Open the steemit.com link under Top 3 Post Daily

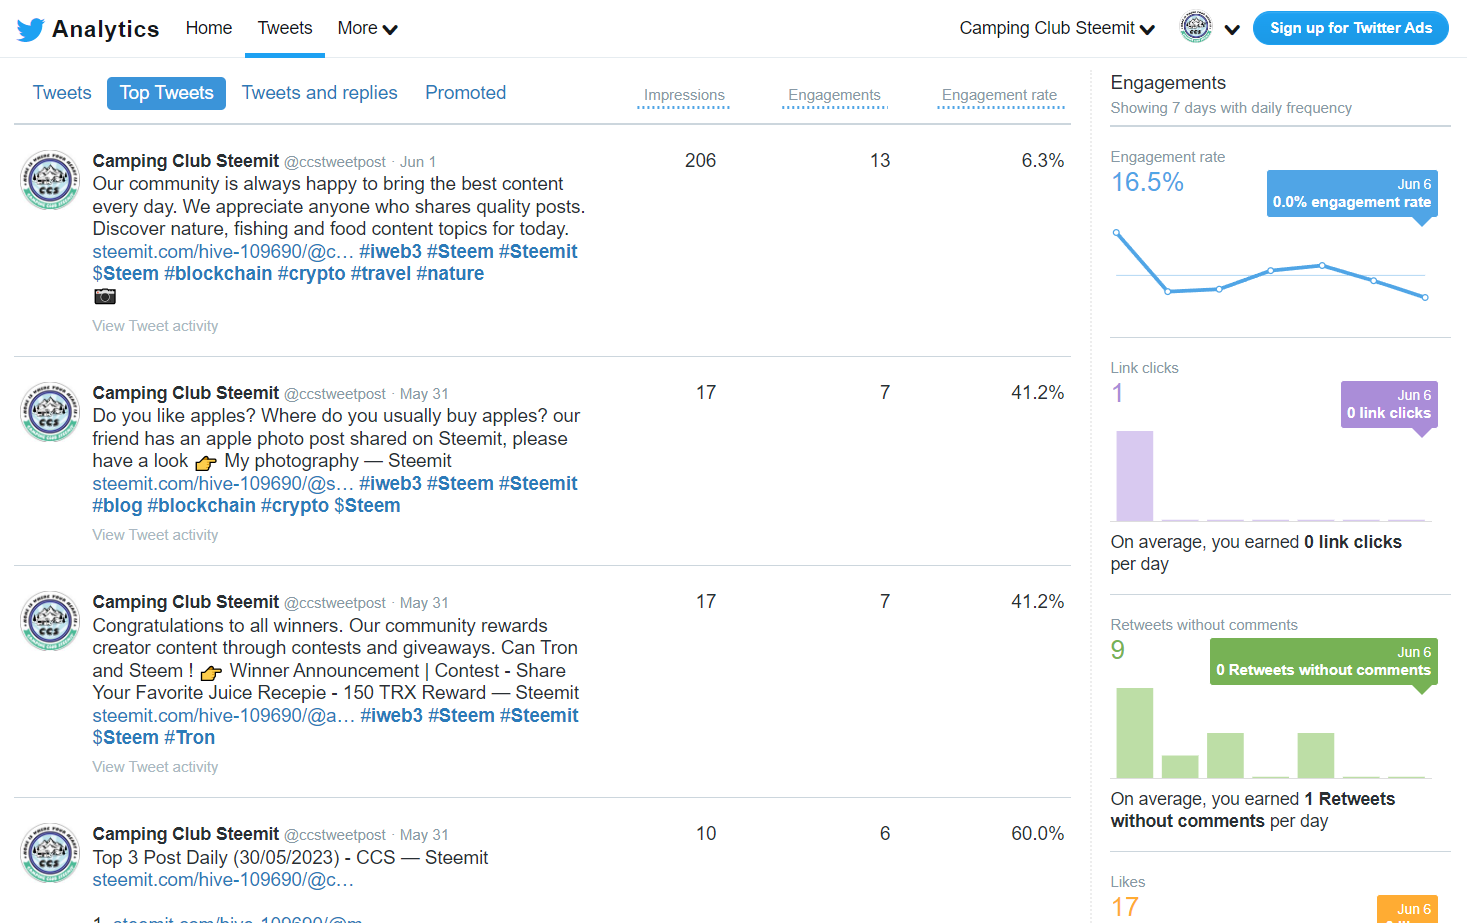point(223,880)
